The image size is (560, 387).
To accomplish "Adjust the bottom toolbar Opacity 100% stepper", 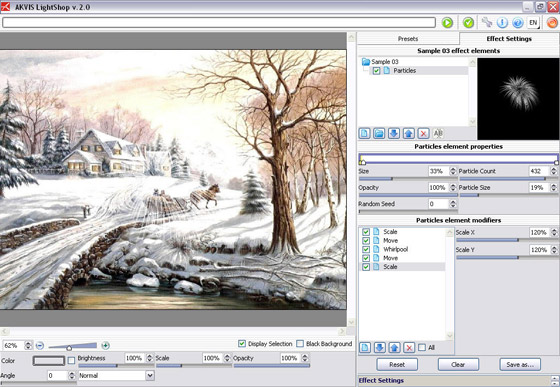I will (x=305, y=358).
